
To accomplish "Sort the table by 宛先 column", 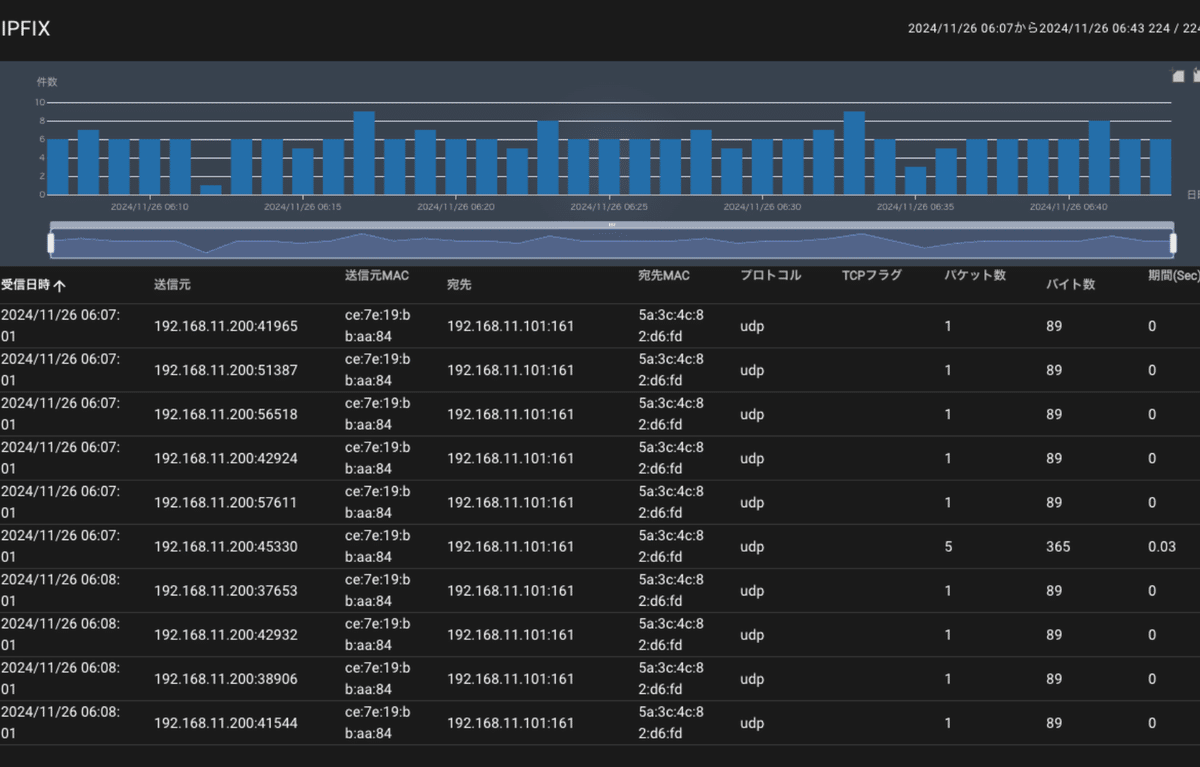I will (459, 284).
